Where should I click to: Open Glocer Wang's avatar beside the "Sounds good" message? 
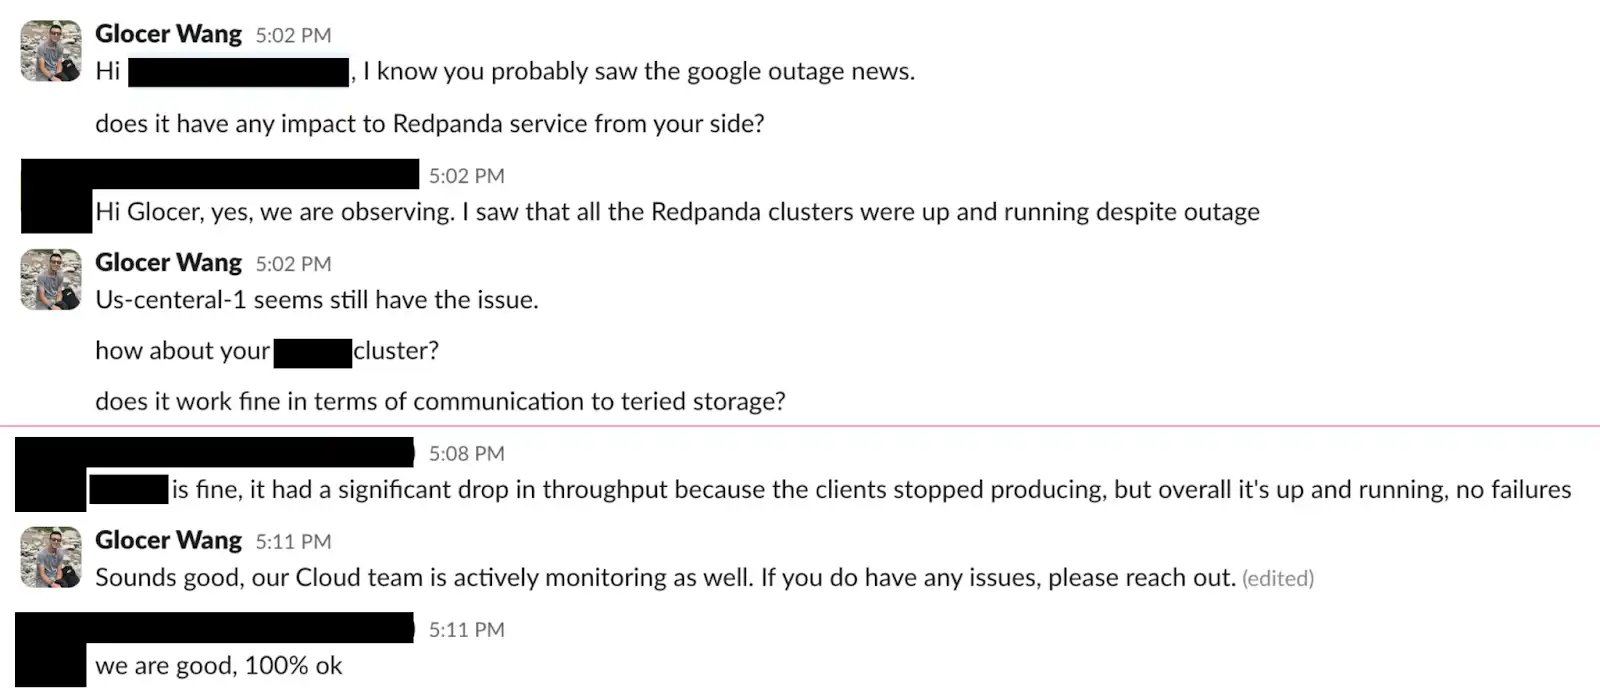(50, 557)
